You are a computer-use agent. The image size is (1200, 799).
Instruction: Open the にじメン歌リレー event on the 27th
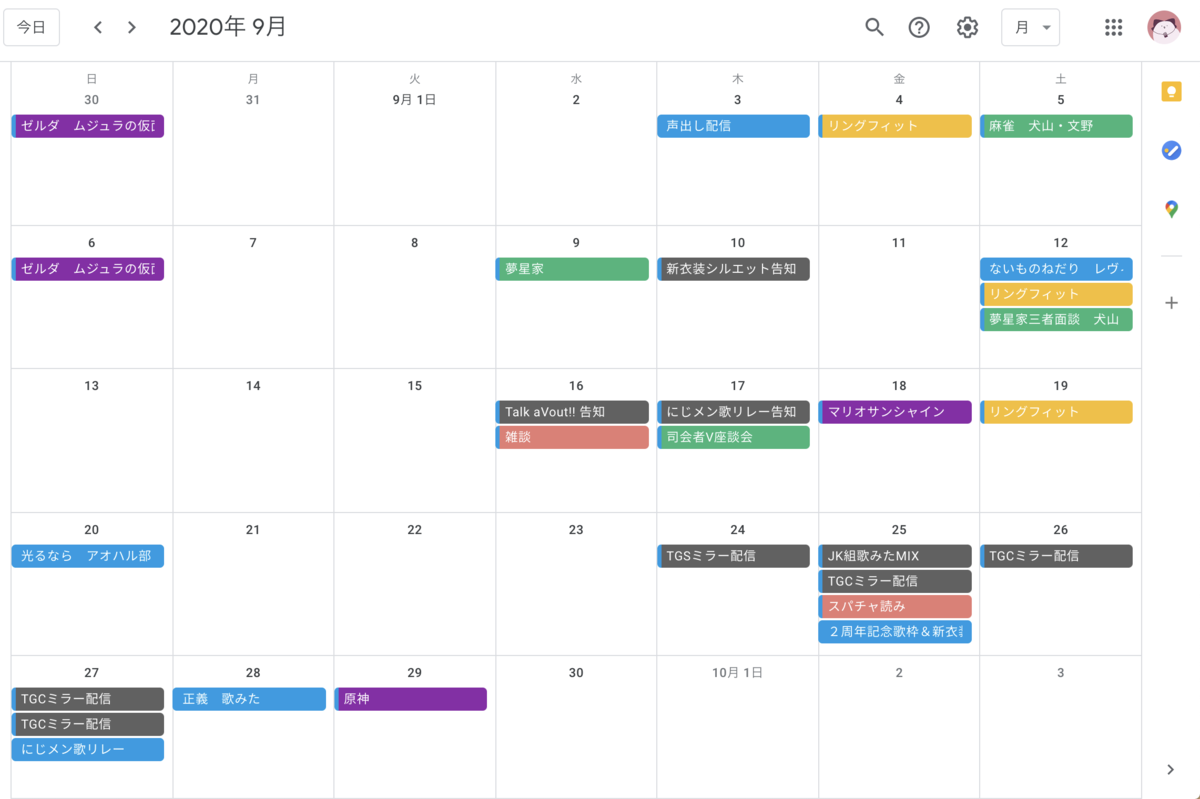88,749
